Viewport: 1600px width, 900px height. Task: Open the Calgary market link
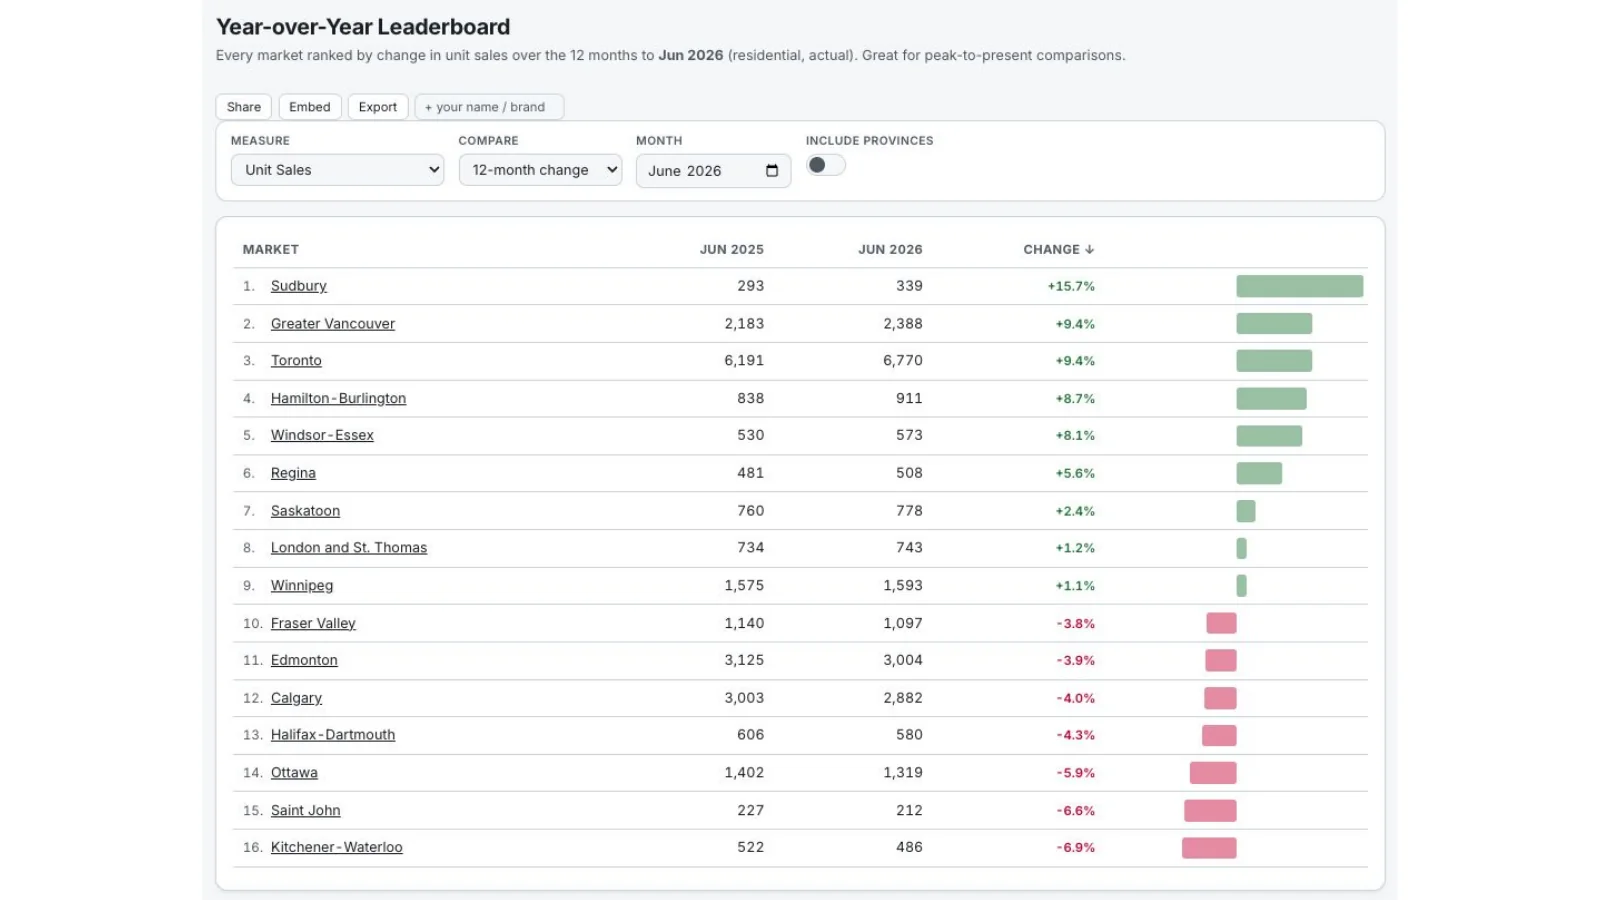coord(296,698)
